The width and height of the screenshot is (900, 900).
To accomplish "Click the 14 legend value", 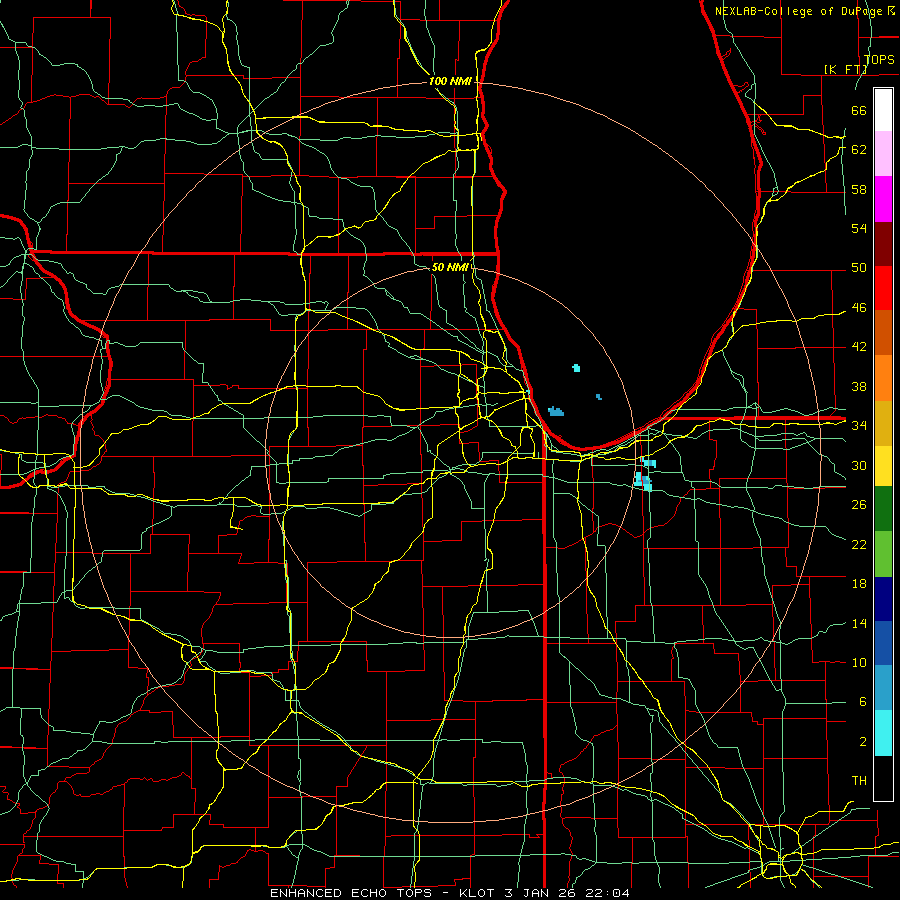I will [859, 623].
